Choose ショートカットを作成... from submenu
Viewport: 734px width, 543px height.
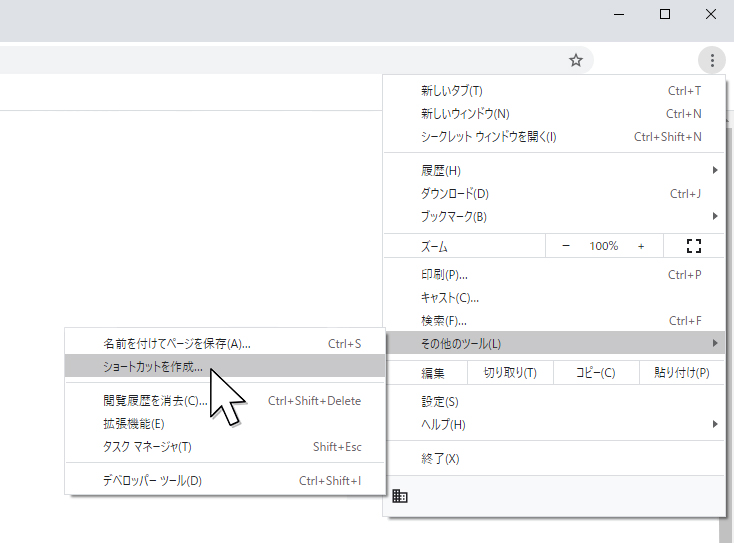click(x=153, y=366)
